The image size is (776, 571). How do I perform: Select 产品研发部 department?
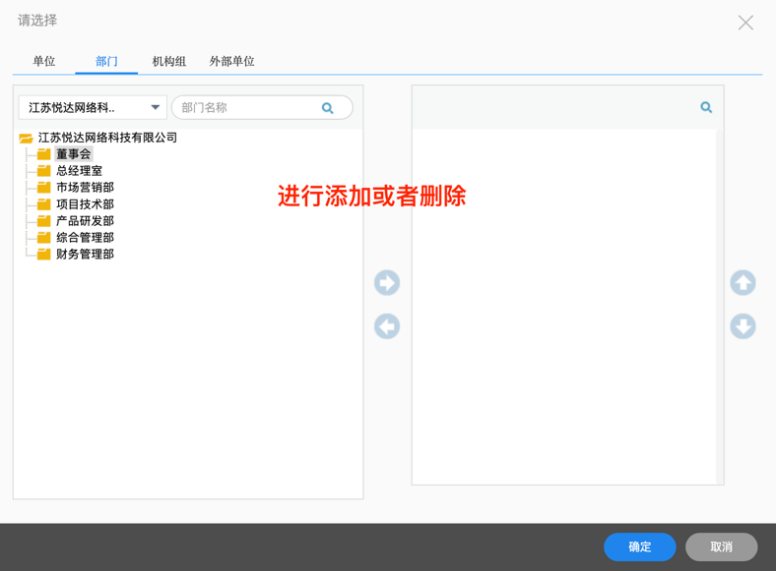click(85, 221)
